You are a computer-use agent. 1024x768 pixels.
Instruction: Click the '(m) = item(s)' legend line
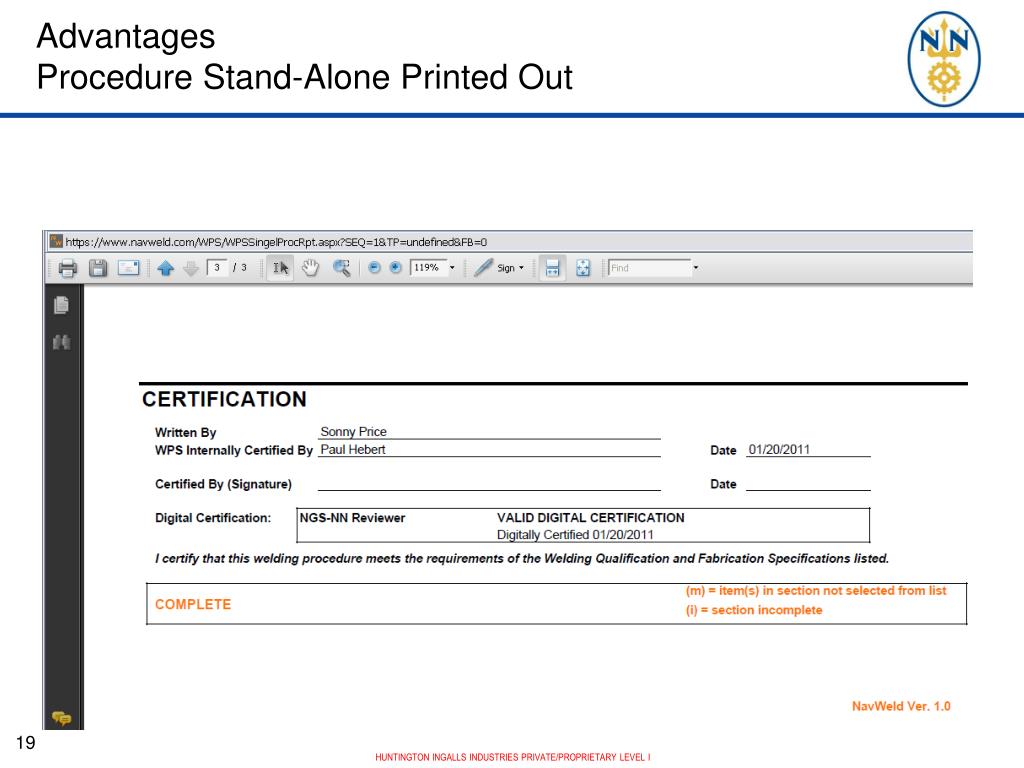tap(816, 590)
